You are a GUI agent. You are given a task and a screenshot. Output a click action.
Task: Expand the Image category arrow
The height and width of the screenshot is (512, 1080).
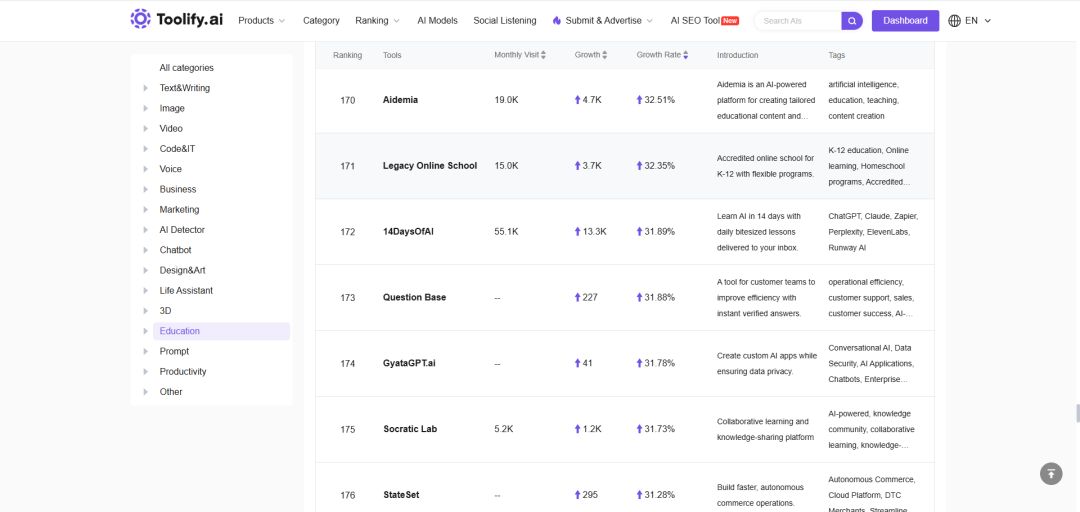tap(145, 108)
